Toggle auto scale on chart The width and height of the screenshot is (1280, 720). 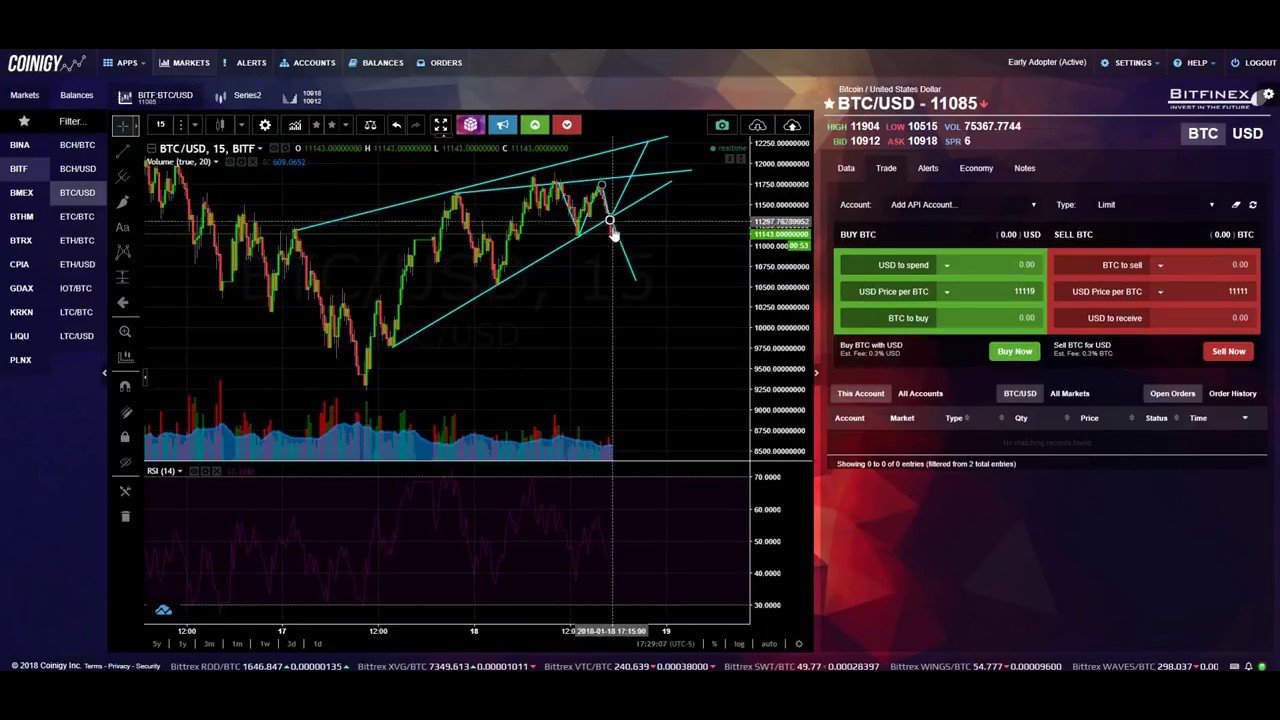point(769,644)
